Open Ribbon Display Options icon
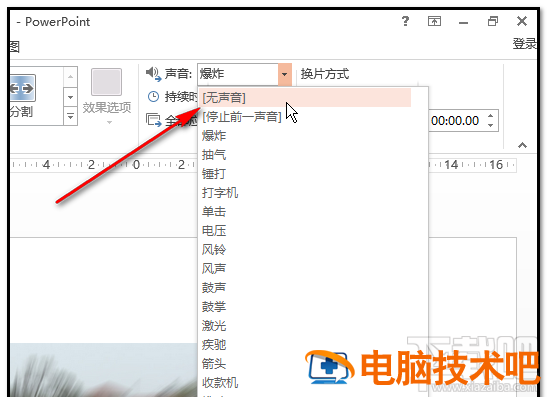Image resolution: width=547 pixels, height=397 pixels. 434,21
